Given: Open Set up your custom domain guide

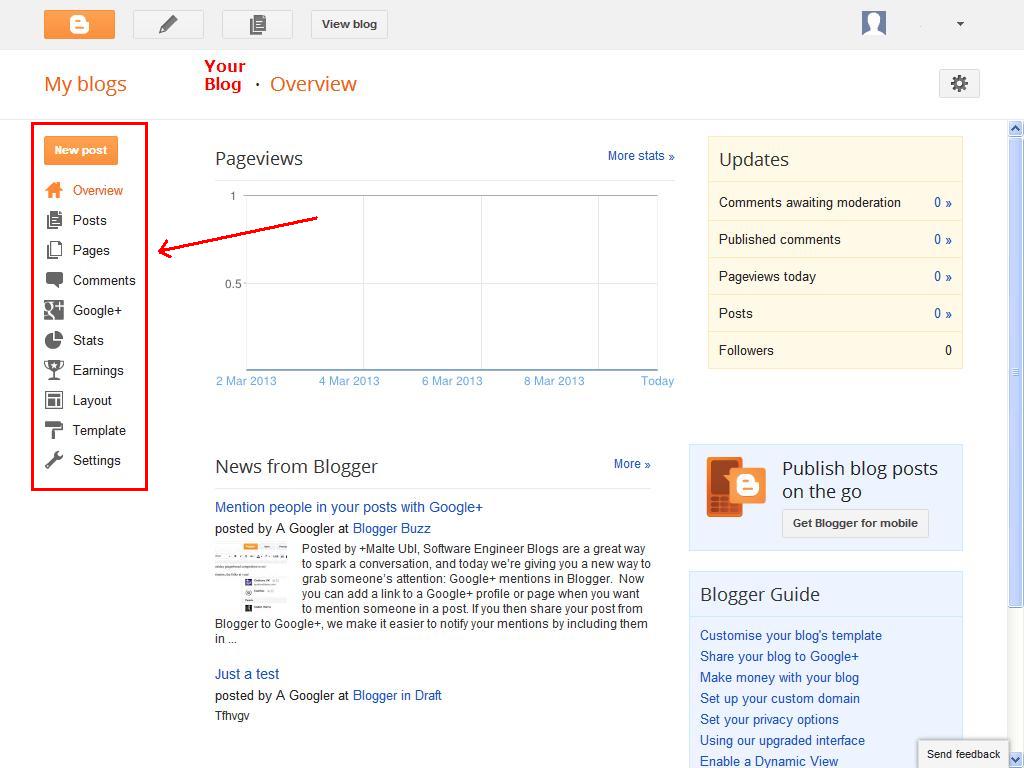Looking at the screenshot, I should click(x=780, y=699).
